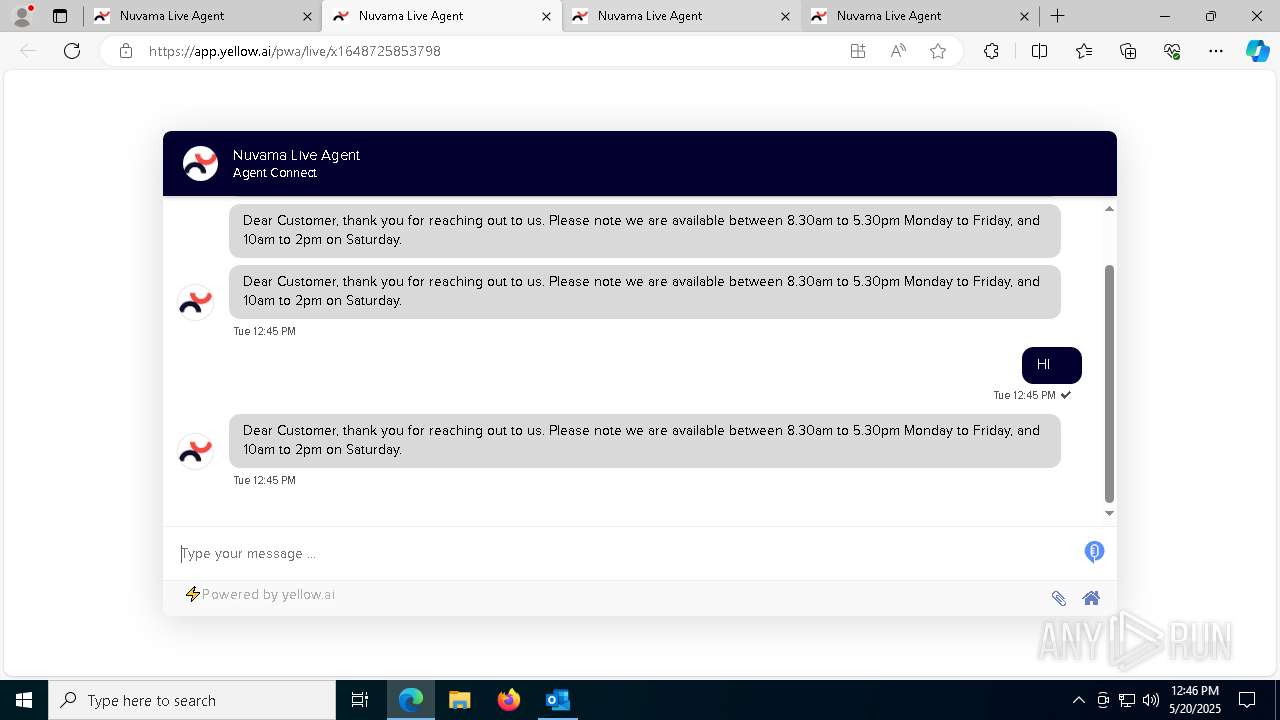Open Edge Settings and more menu
Screen dimensions: 1280x720
1216,51
